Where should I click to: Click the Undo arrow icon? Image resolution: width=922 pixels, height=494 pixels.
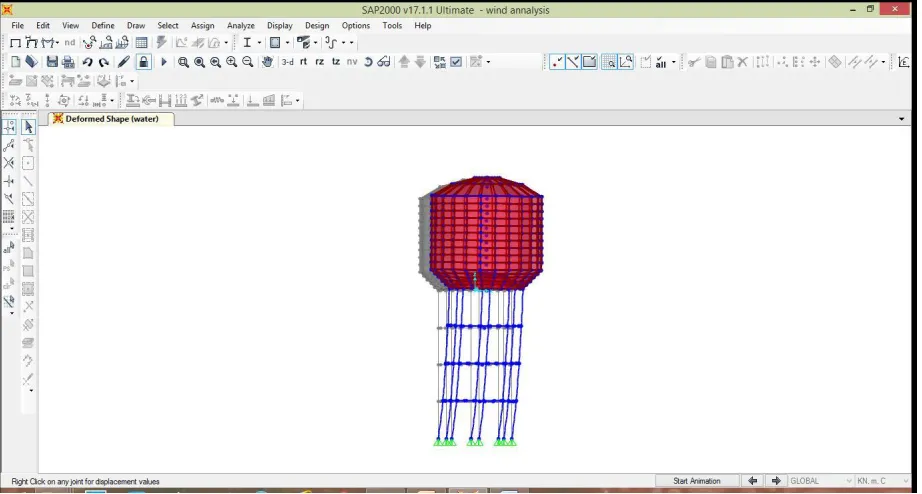[88, 62]
